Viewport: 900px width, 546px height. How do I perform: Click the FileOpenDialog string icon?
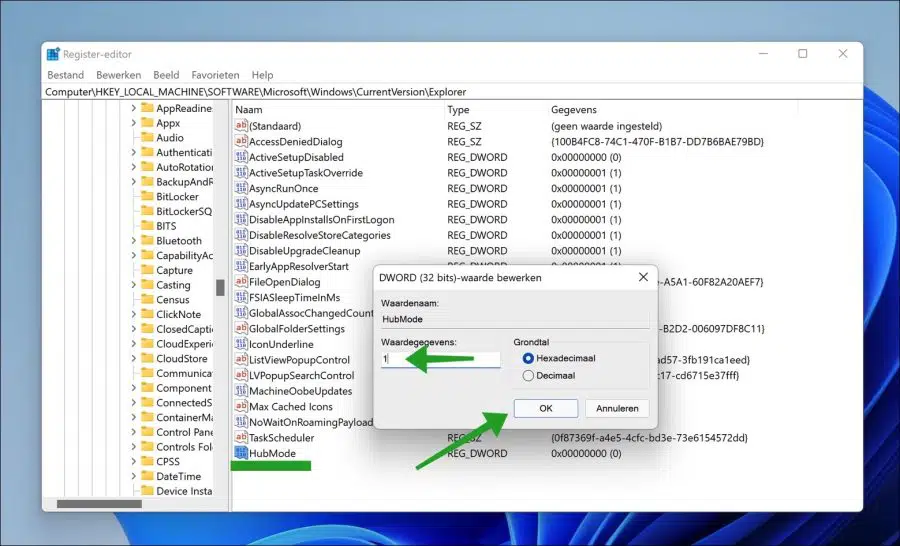coord(241,281)
